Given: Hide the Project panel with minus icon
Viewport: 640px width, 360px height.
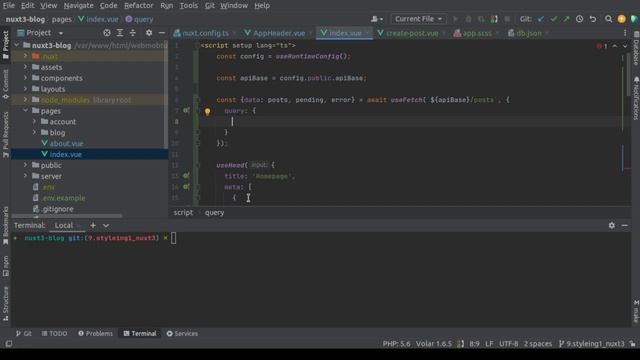Looking at the screenshot, I should (x=162, y=33).
